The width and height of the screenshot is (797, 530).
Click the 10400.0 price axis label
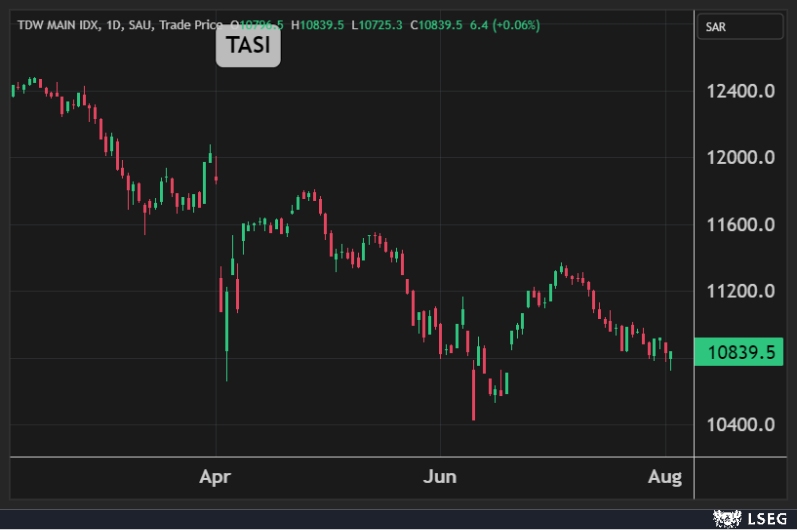click(x=741, y=424)
